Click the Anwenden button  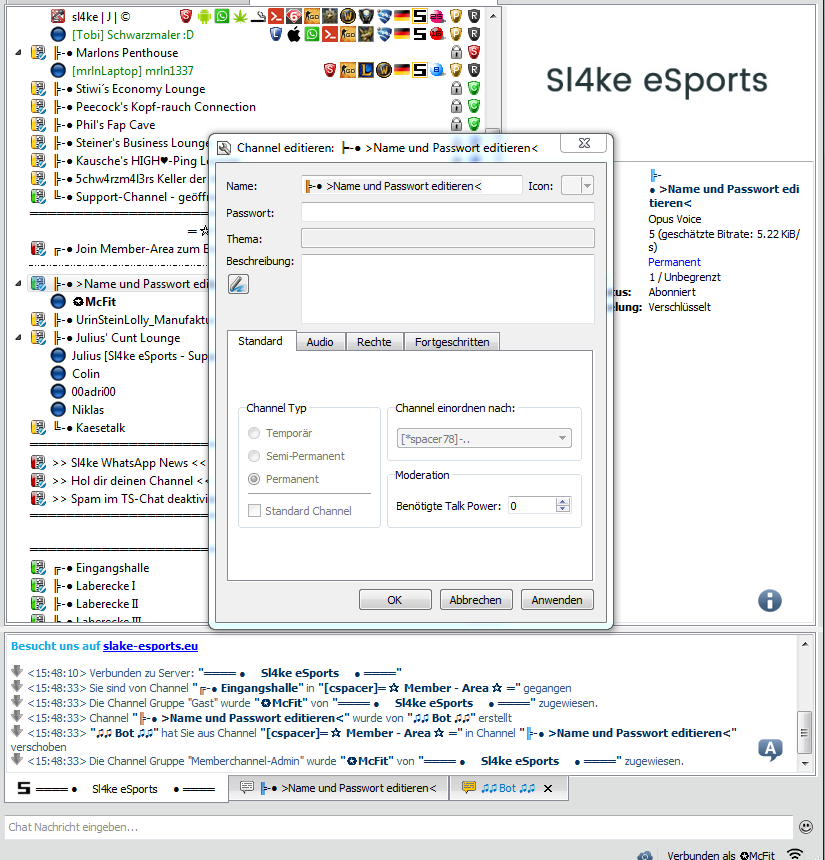point(557,600)
